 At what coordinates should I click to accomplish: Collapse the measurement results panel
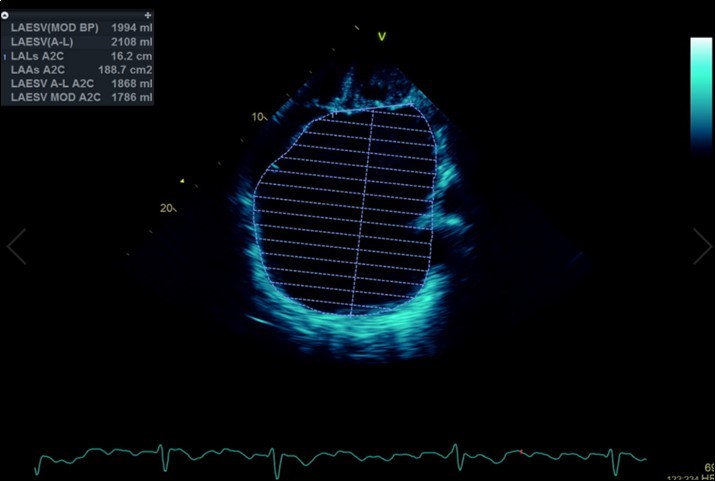(5, 16)
